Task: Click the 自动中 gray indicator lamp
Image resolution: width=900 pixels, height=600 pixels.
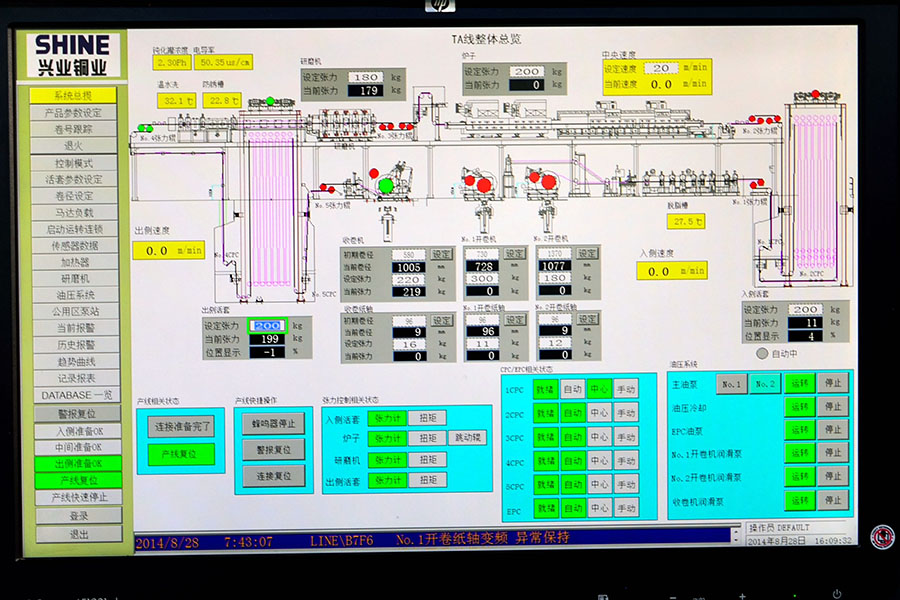Action: [762, 353]
